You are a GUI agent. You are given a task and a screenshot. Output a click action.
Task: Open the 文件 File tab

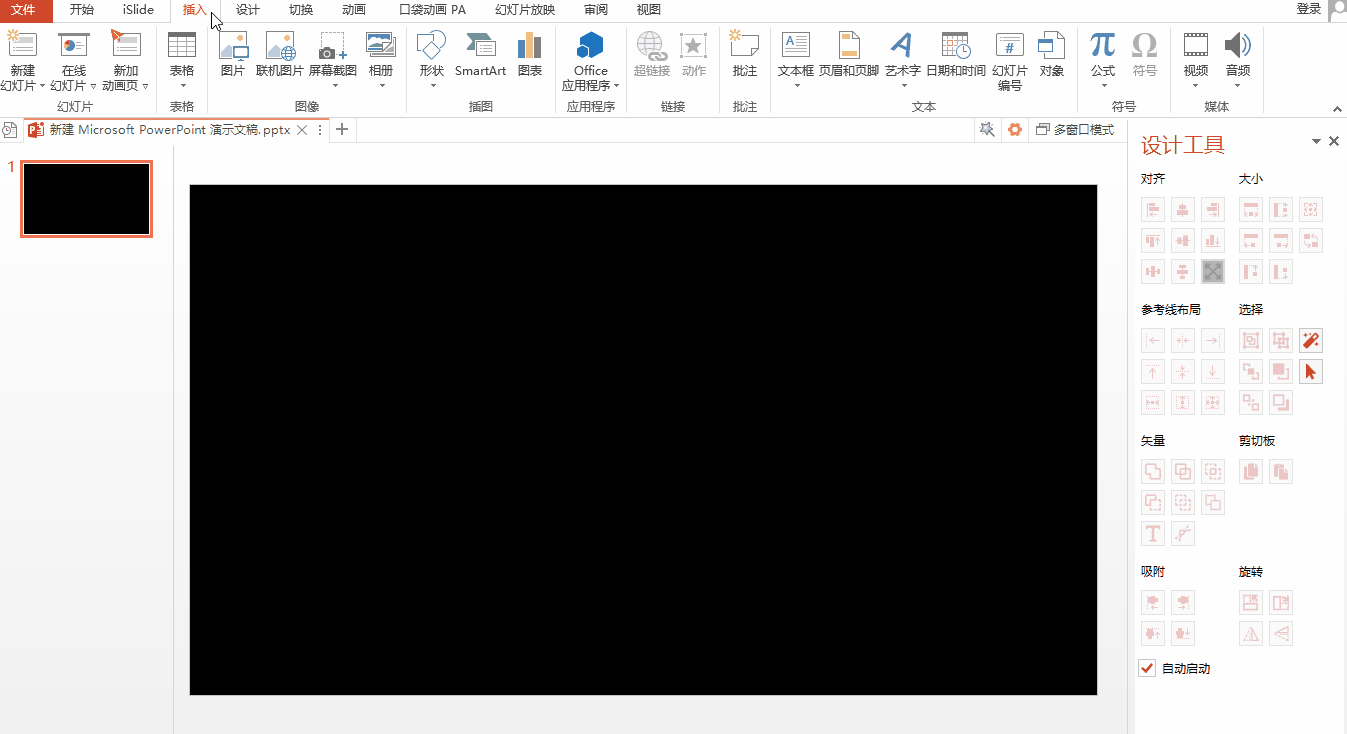click(x=23, y=10)
